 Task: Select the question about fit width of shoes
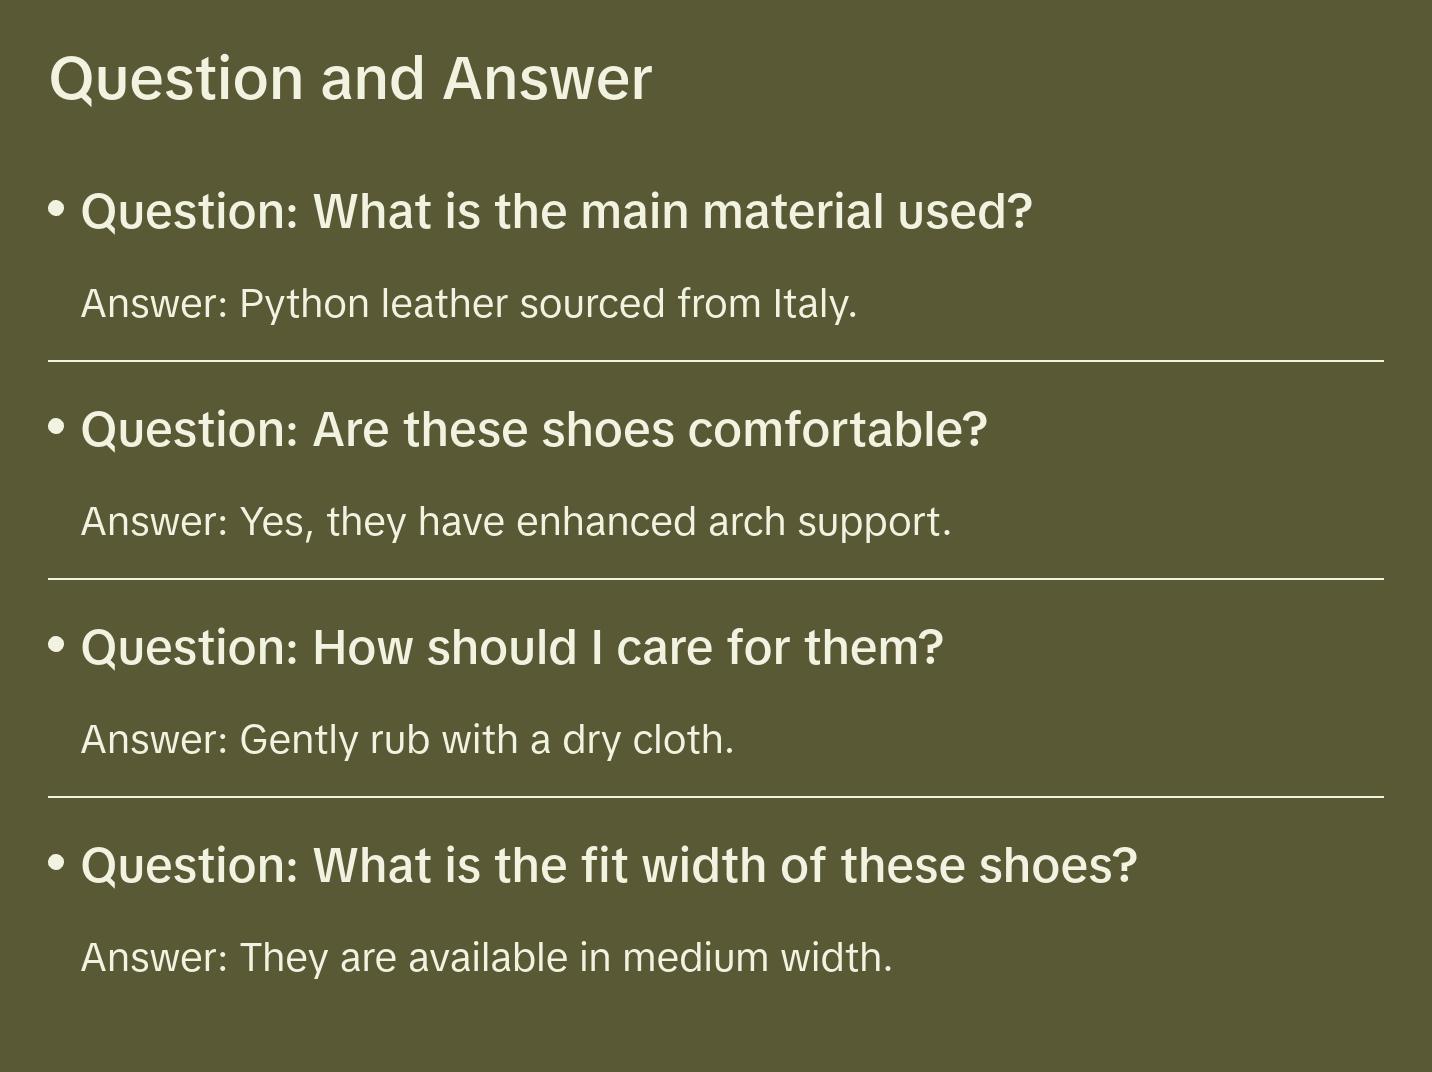point(609,866)
